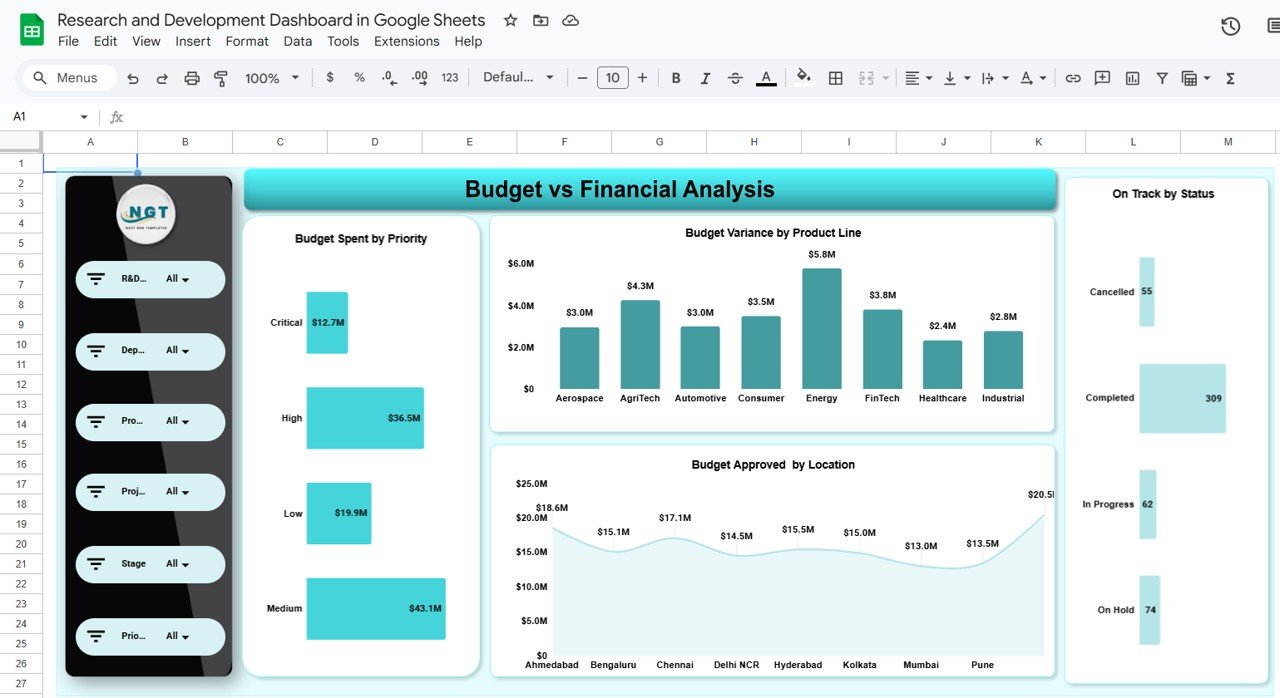This screenshot has width=1280, height=698.
Task: Click the paint format icon
Action: pos(220,77)
